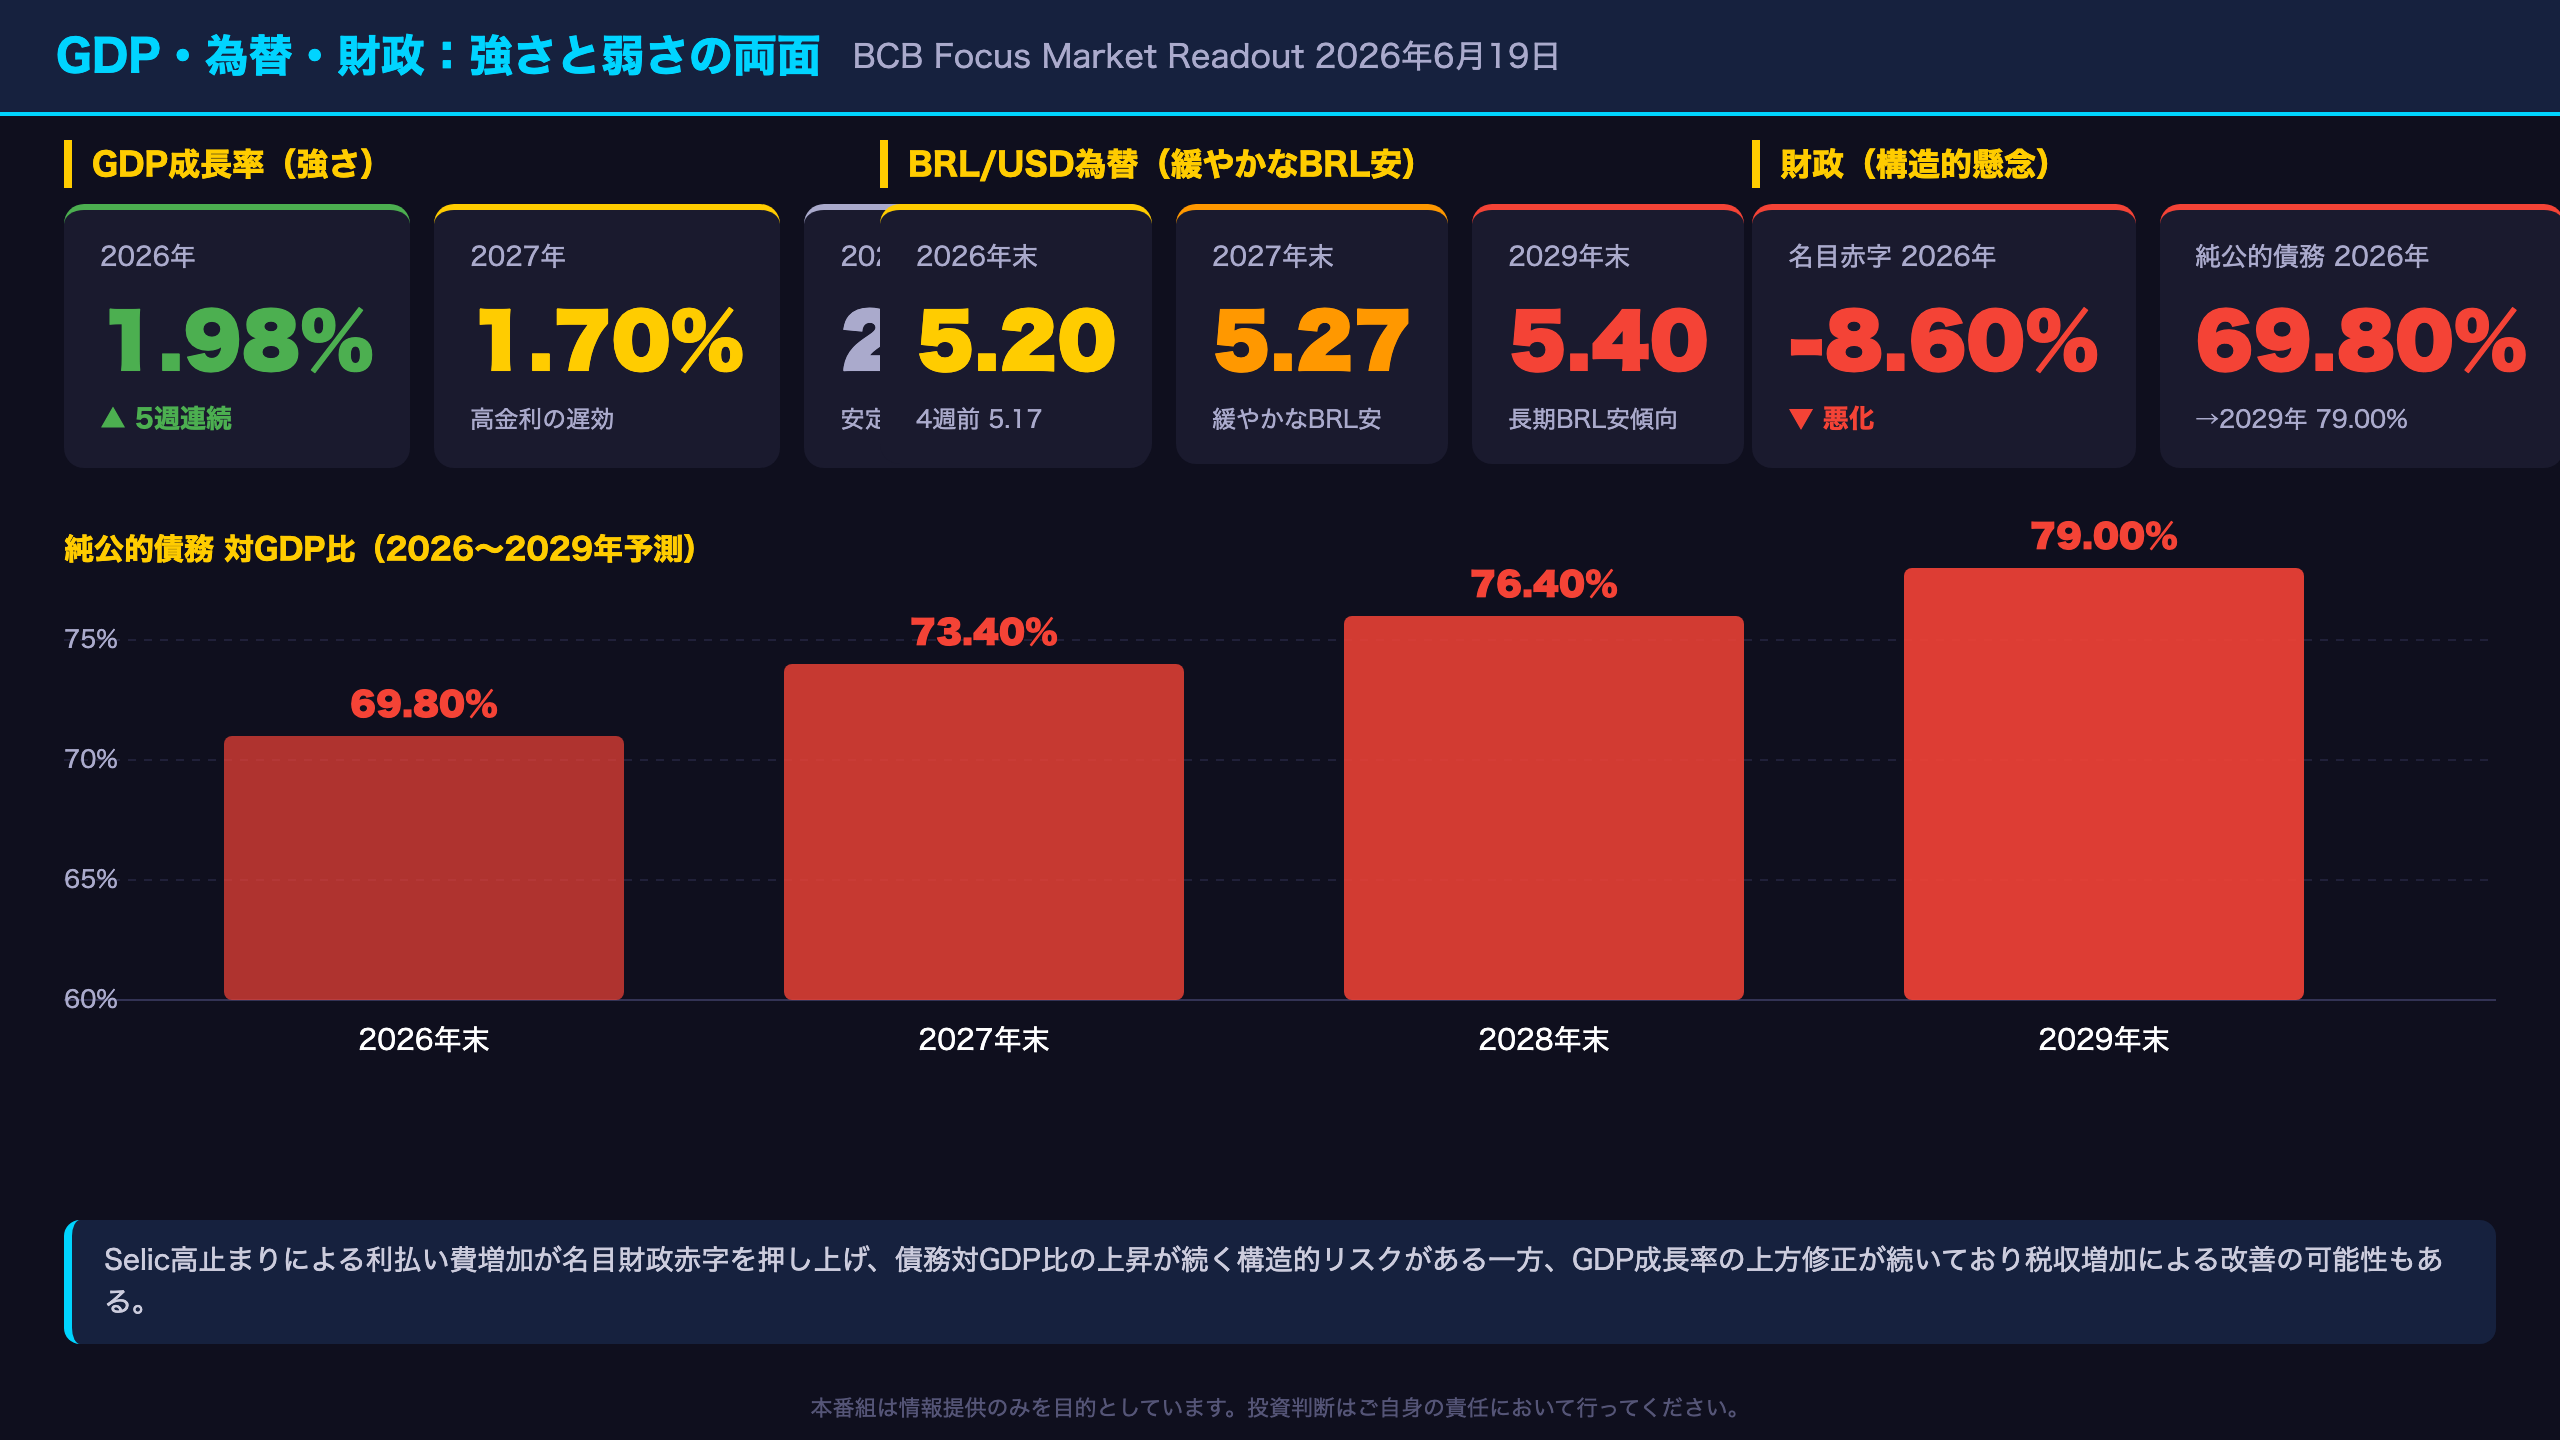Click the net public debt value 69.80% card
Viewport: 2560px width, 1440px height.
2360,336
